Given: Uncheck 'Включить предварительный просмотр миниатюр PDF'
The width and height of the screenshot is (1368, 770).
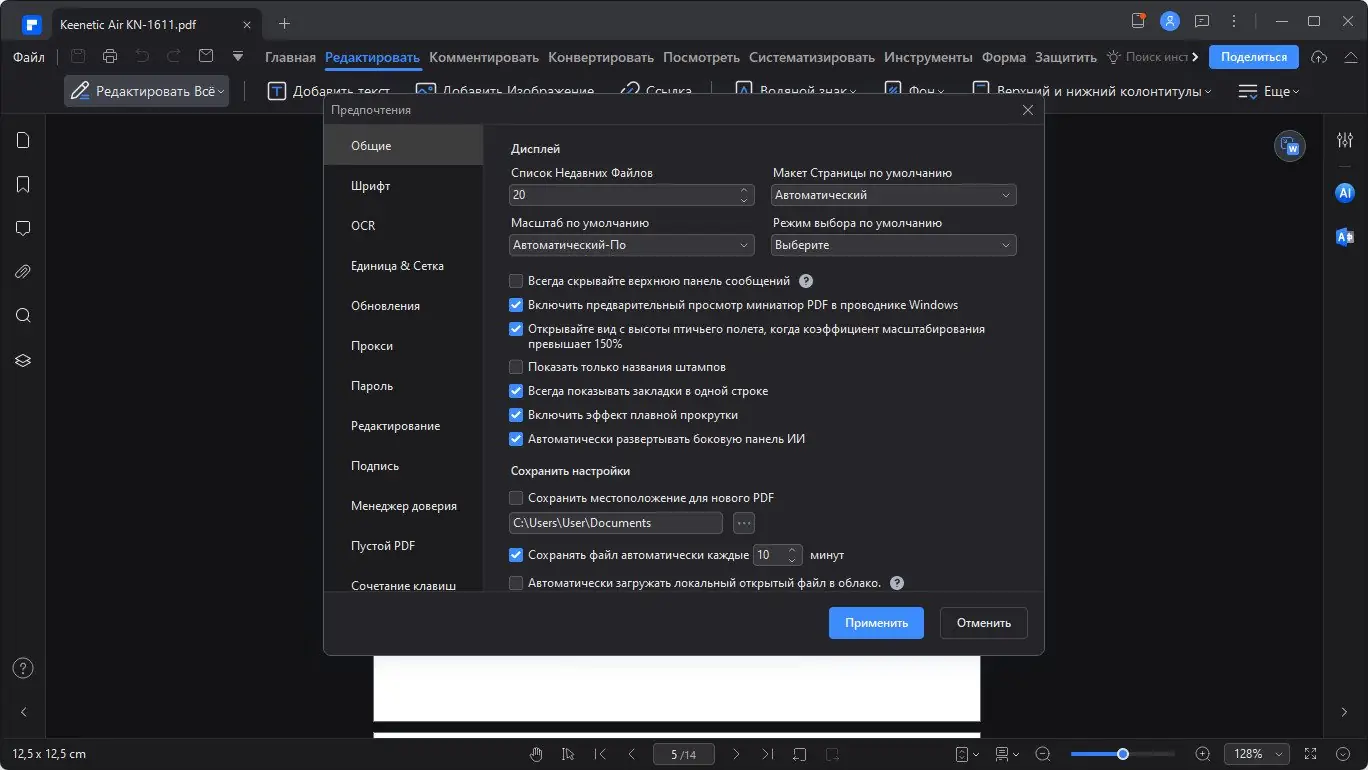Looking at the screenshot, I should click(516, 305).
